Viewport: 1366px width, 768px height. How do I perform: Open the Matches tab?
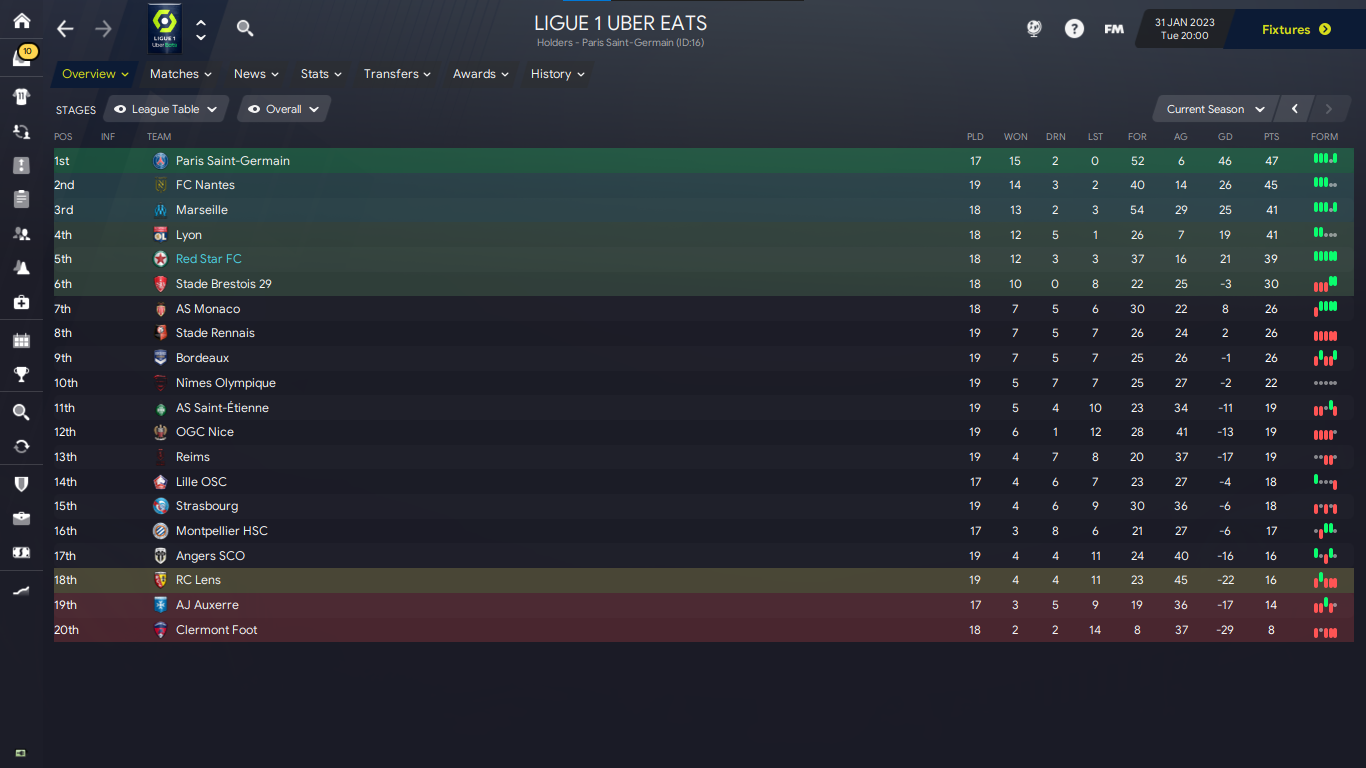coord(180,74)
